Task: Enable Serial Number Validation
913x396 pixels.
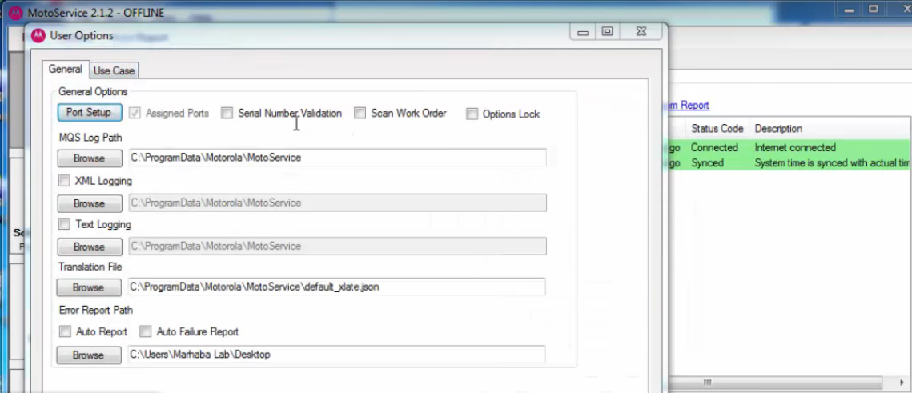Action: pos(227,113)
